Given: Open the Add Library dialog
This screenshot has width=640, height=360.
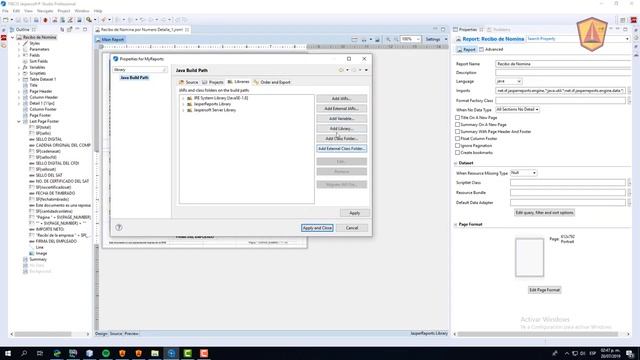Looking at the screenshot, I should click(x=341, y=129).
